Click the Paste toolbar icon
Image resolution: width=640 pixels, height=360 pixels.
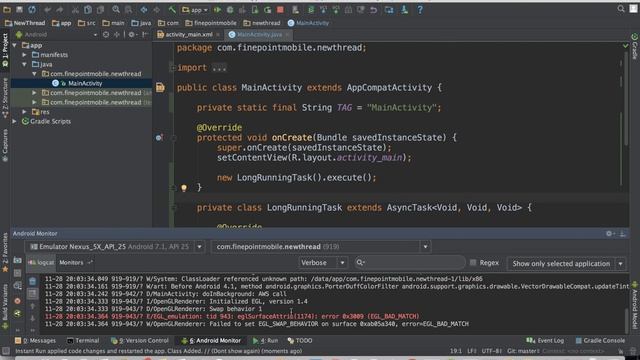100,9
